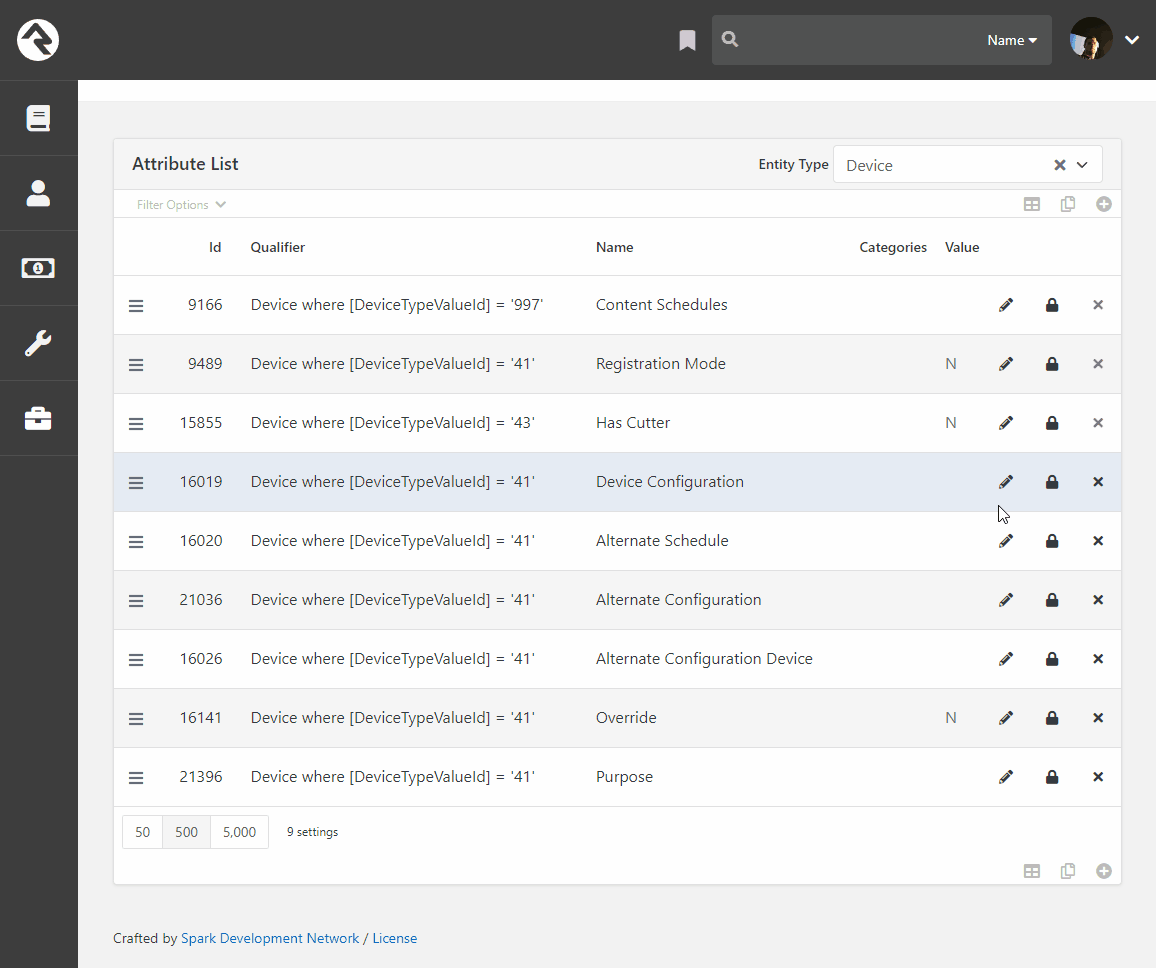Click bottom merge template copy icon
The width and height of the screenshot is (1156, 968).
(x=1068, y=871)
